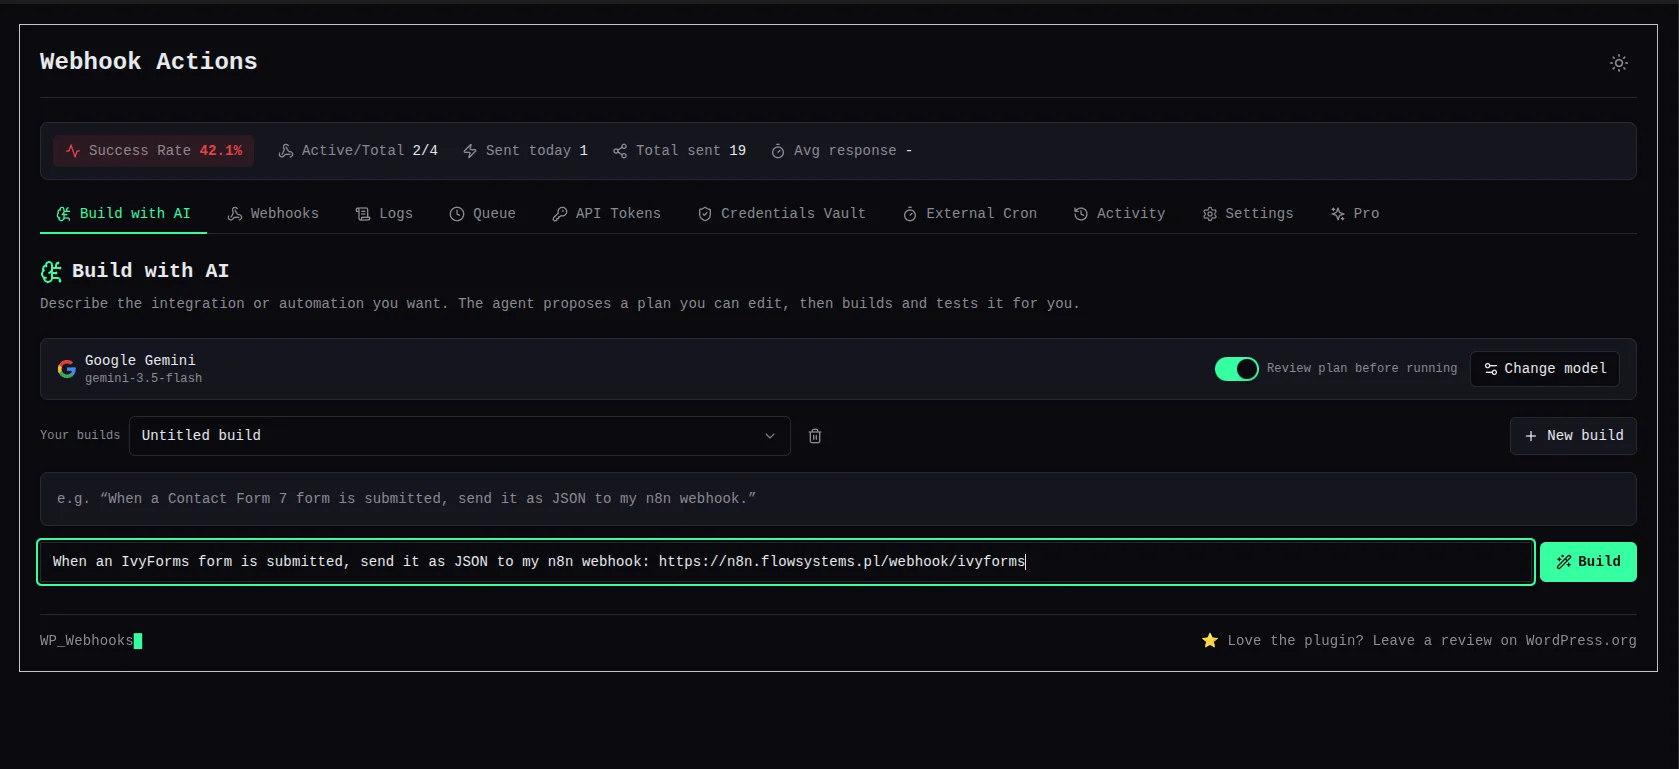
Task: Click the Queue tab clock icon
Action: pos(457,214)
